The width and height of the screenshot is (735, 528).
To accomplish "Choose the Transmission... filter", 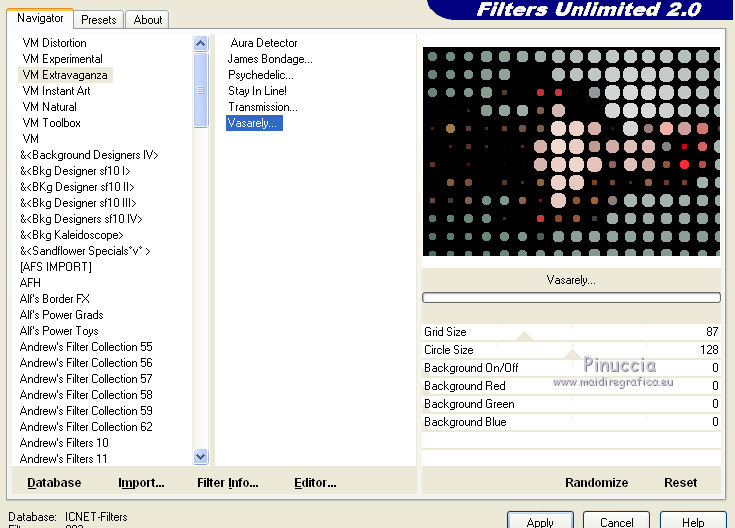I will (262, 107).
